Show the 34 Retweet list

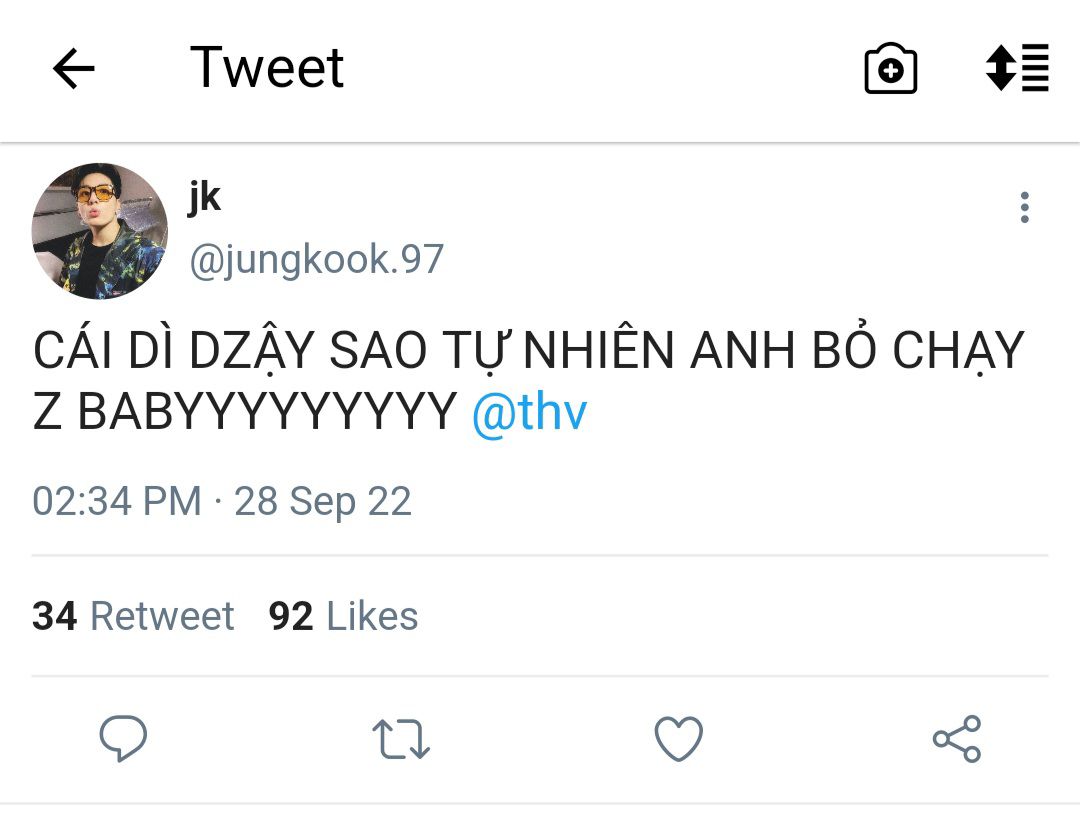(x=133, y=616)
